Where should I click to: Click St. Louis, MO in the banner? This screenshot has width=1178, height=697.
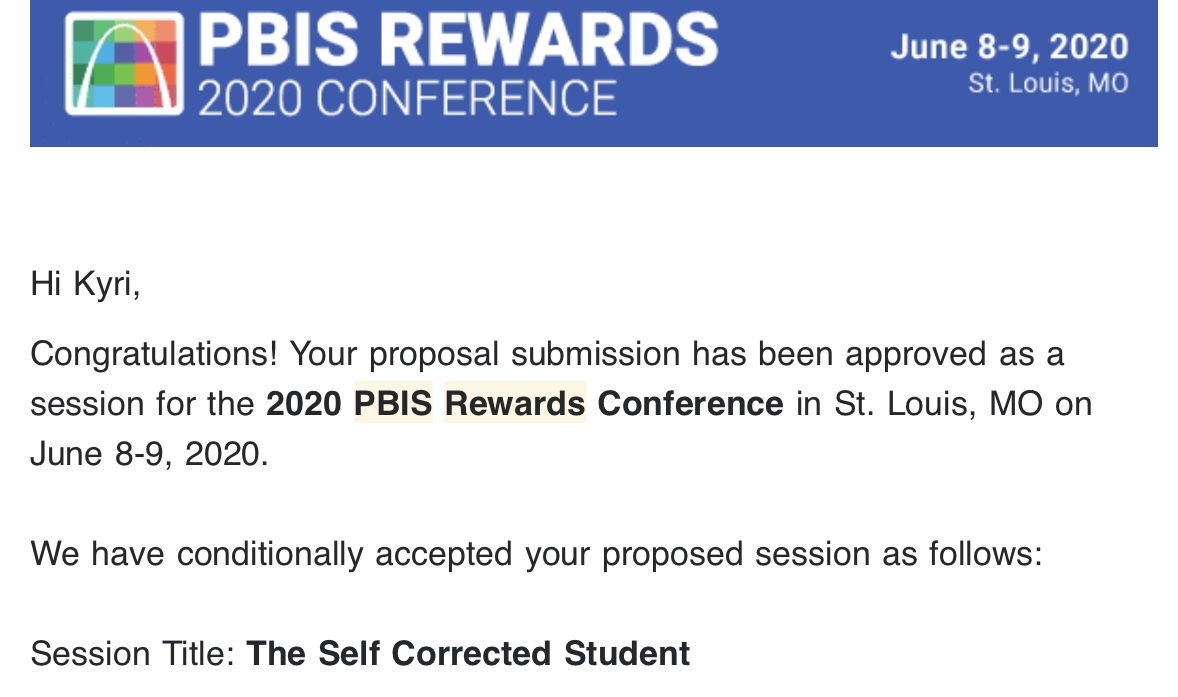(1048, 83)
